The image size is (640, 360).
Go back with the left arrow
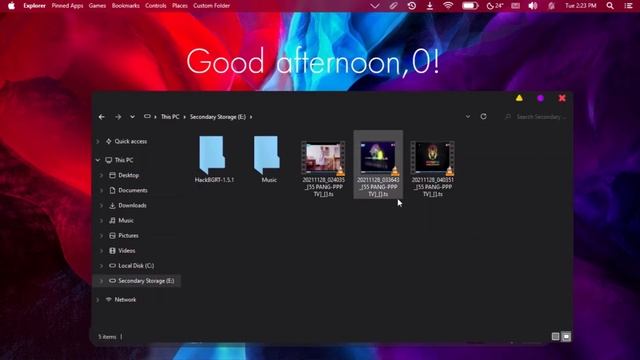[x=102, y=117]
